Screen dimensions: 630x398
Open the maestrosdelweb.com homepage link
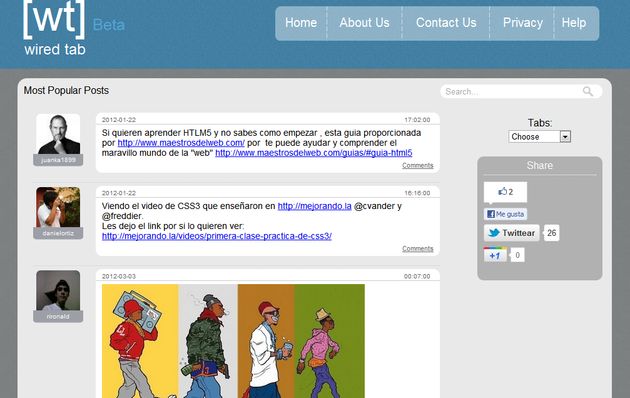181,143
